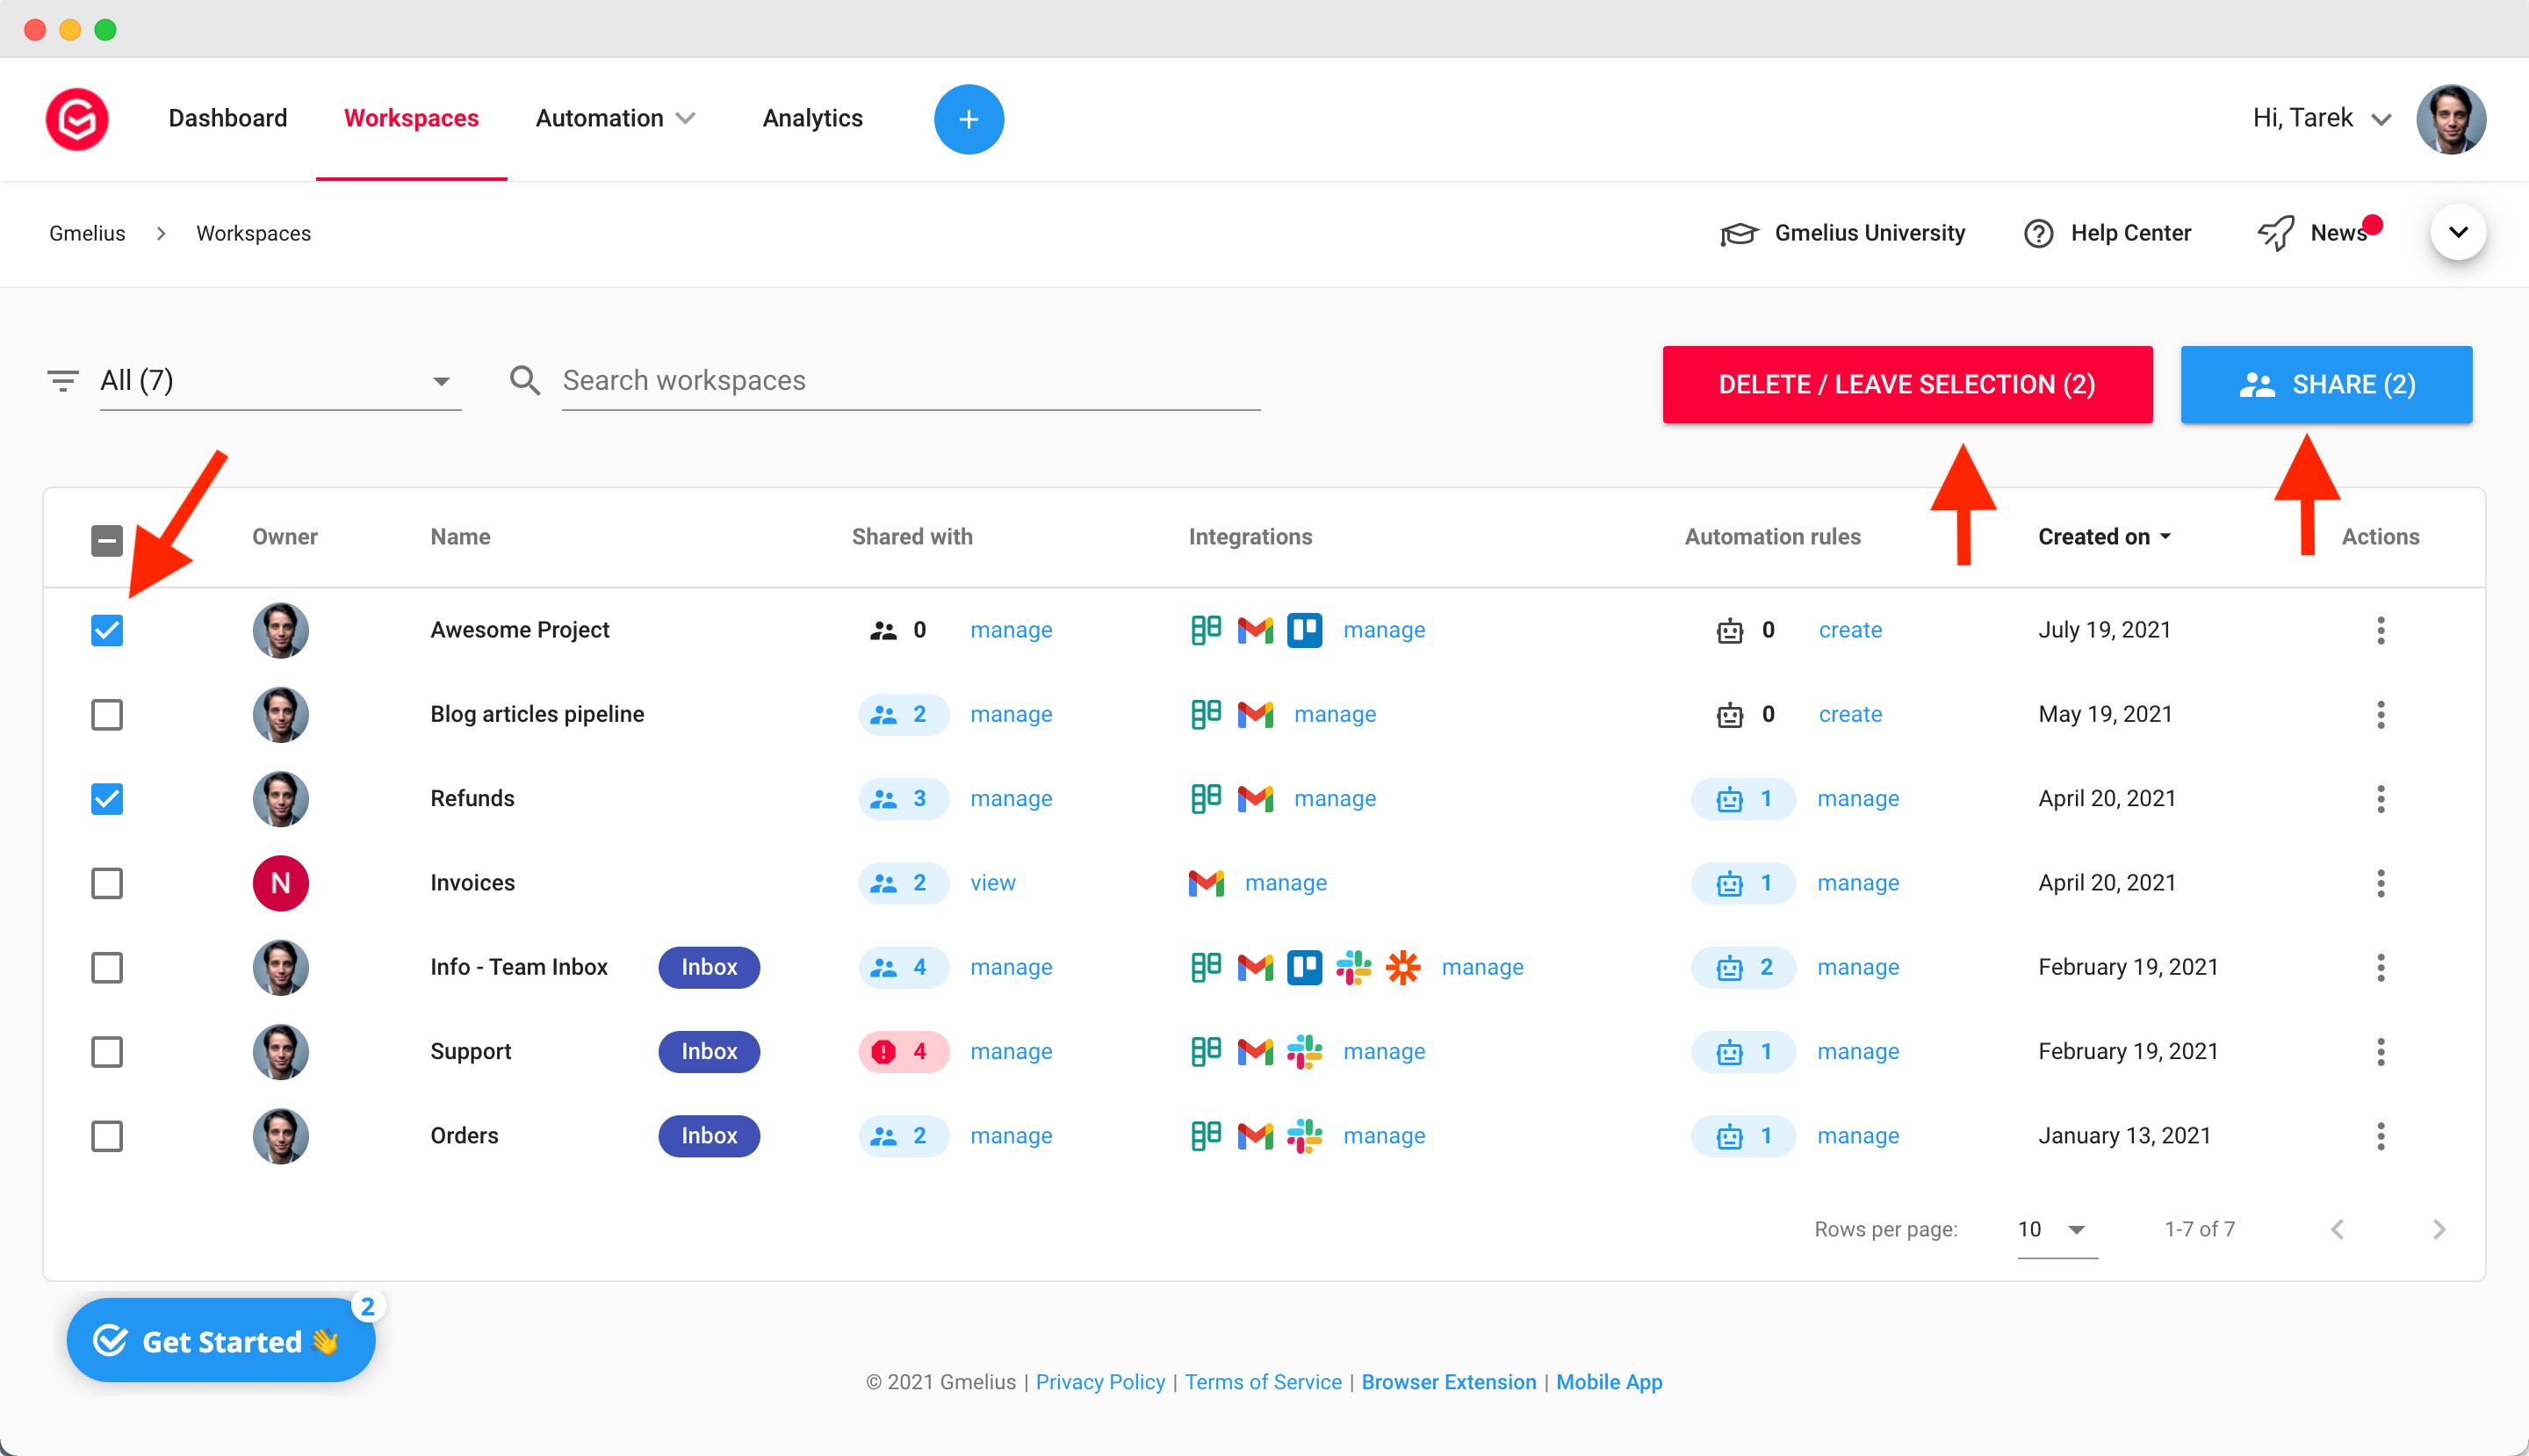Screen dimensions: 2529x1456
Task: Open Privacy Policy link in footer
Action: pos(1100,1382)
